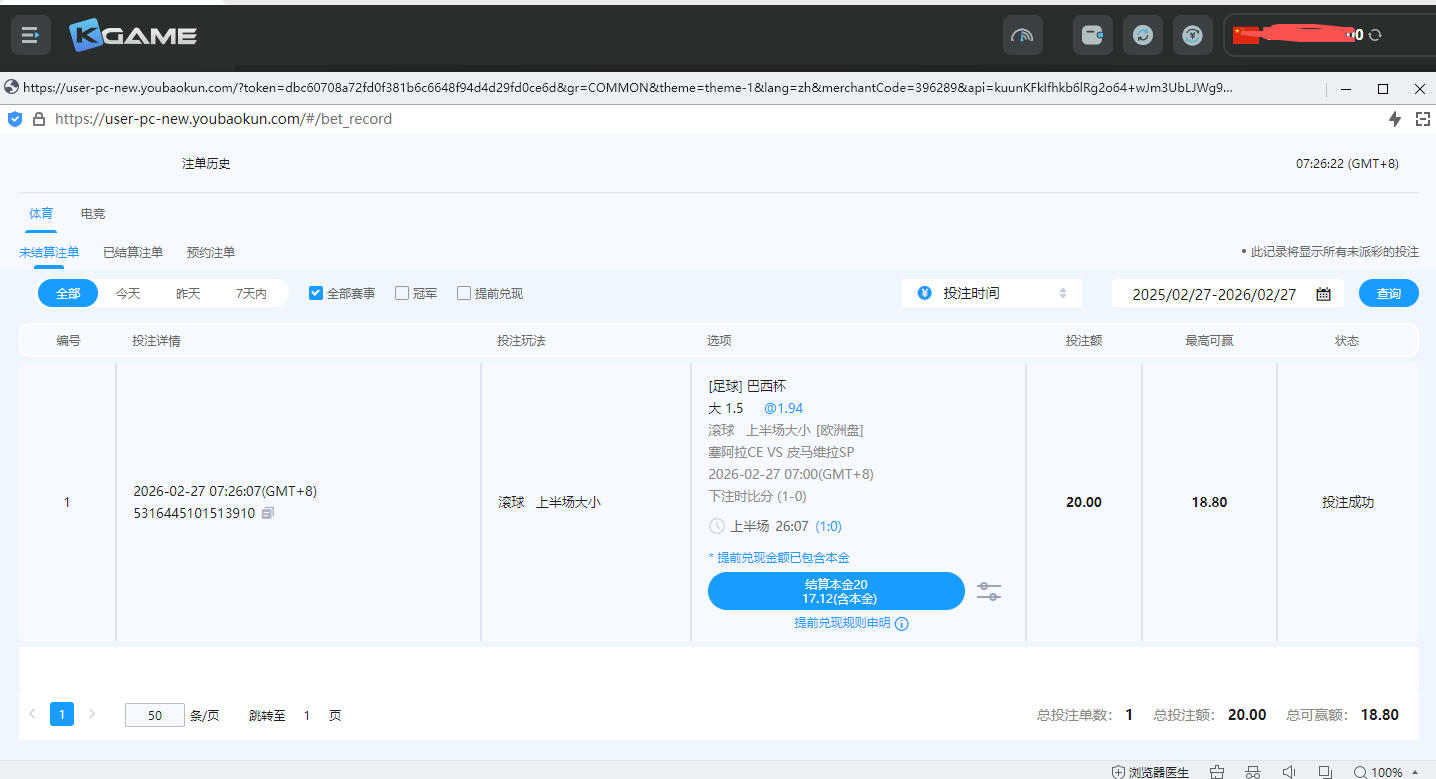Enable the 冠军 checkbox

(402, 294)
